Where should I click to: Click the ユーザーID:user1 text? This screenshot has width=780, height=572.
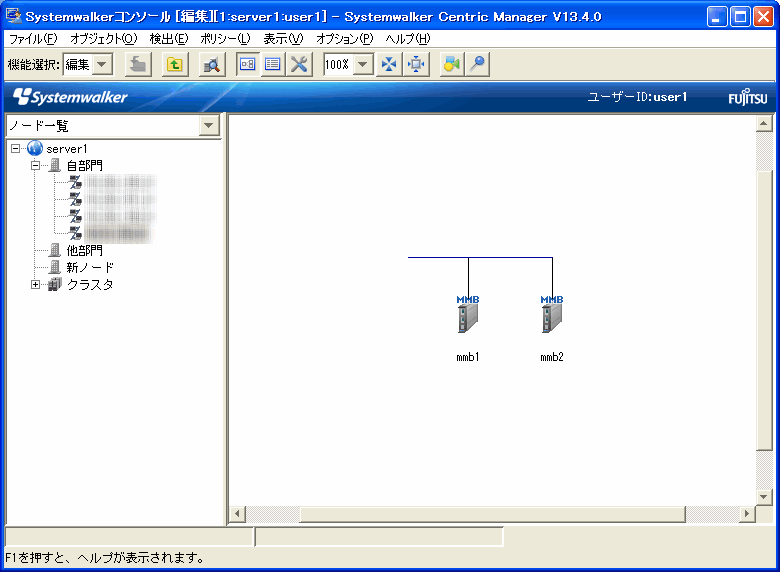pos(637,97)
